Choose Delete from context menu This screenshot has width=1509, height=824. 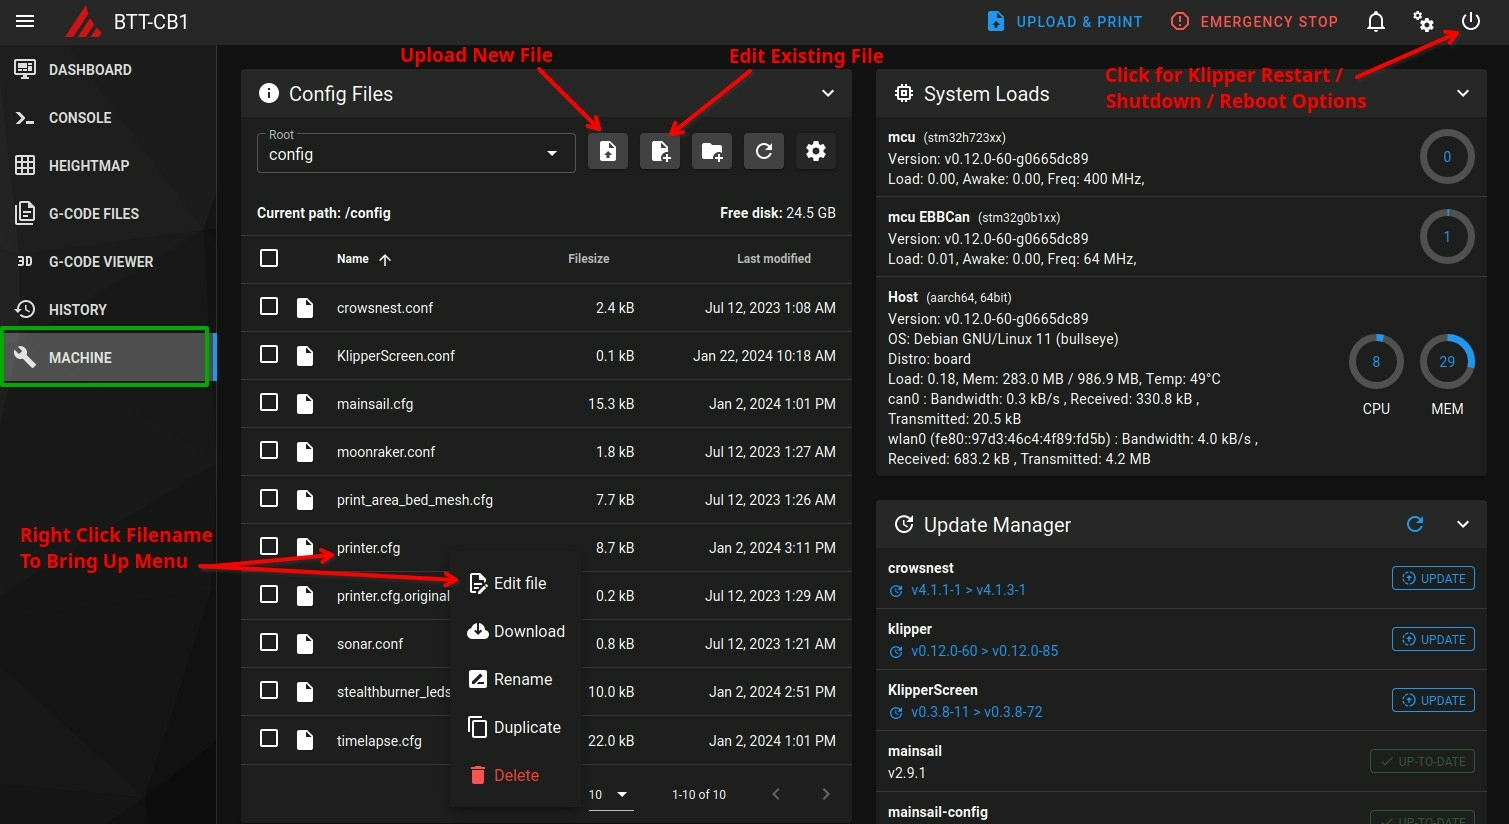515,775
